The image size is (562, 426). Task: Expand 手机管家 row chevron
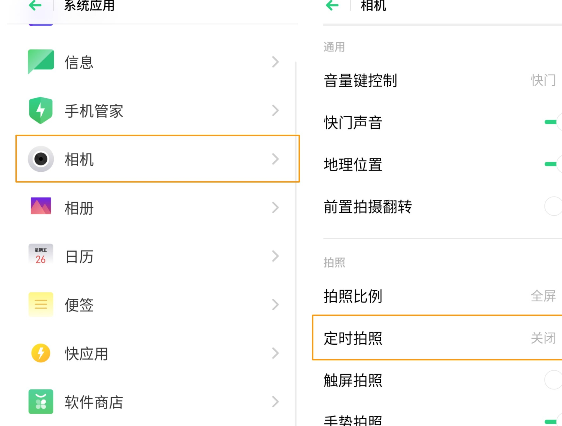tap(275, 110)
